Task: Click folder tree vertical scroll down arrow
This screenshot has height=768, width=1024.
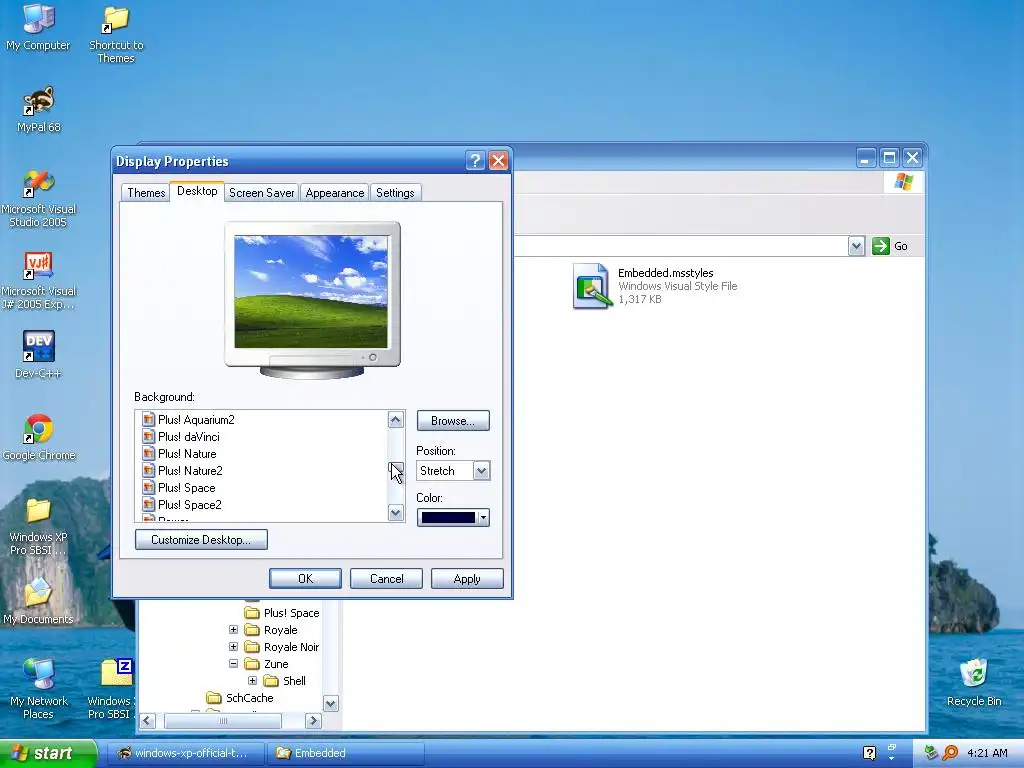Action: click(331, 703)
